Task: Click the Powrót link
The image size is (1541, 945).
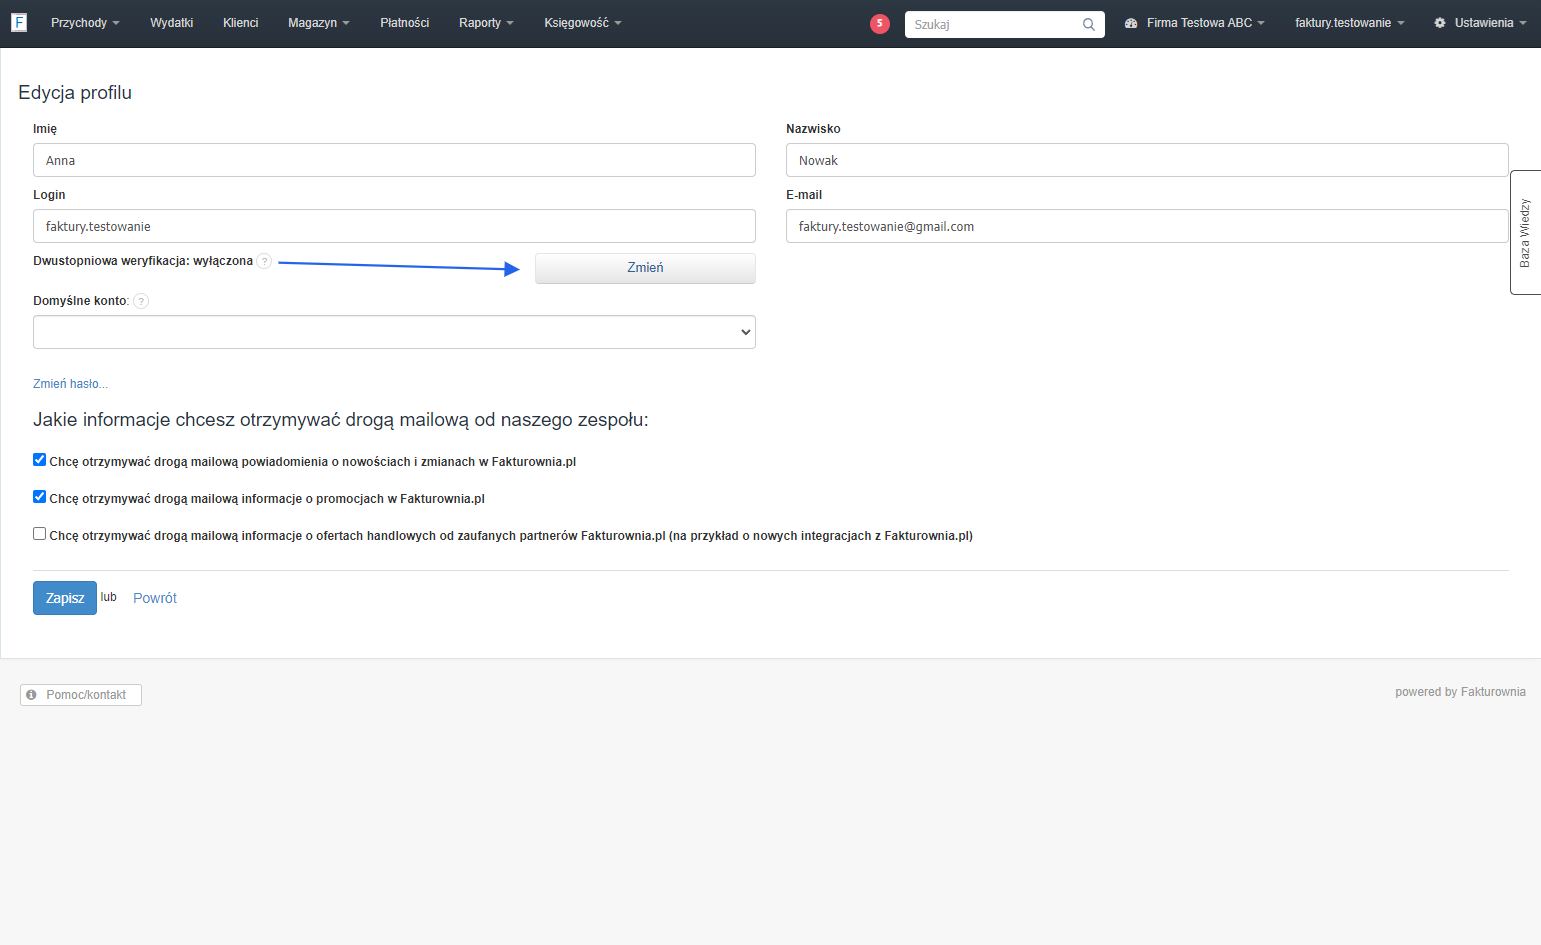Action: 155,598
